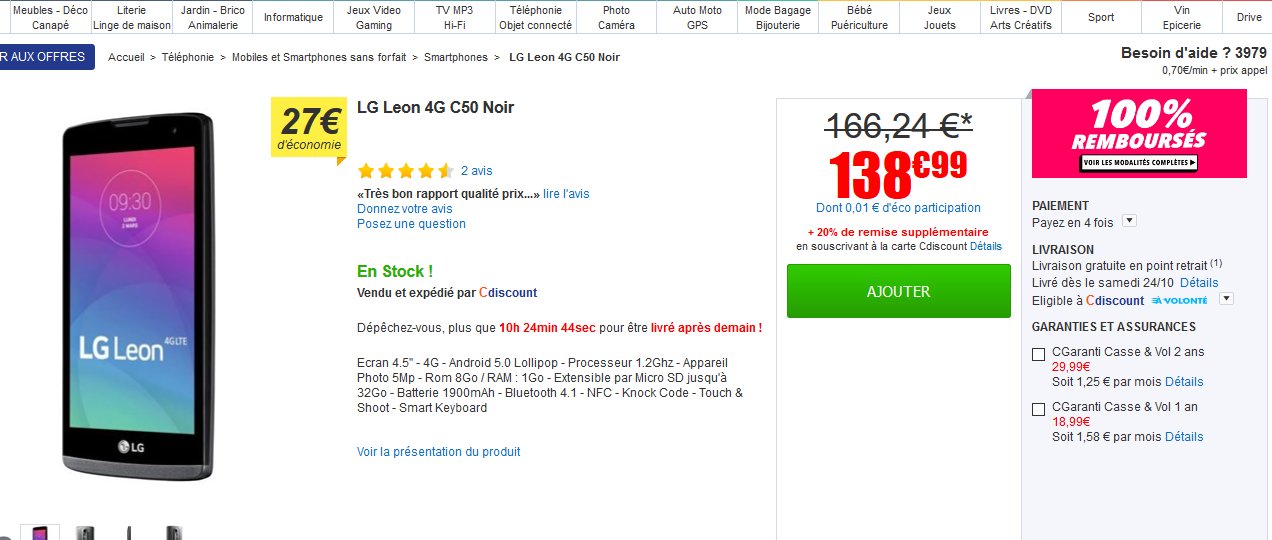Click 'Posez une question' link
This screenshot has width=1272, height=540.
(x=411, y=224)
